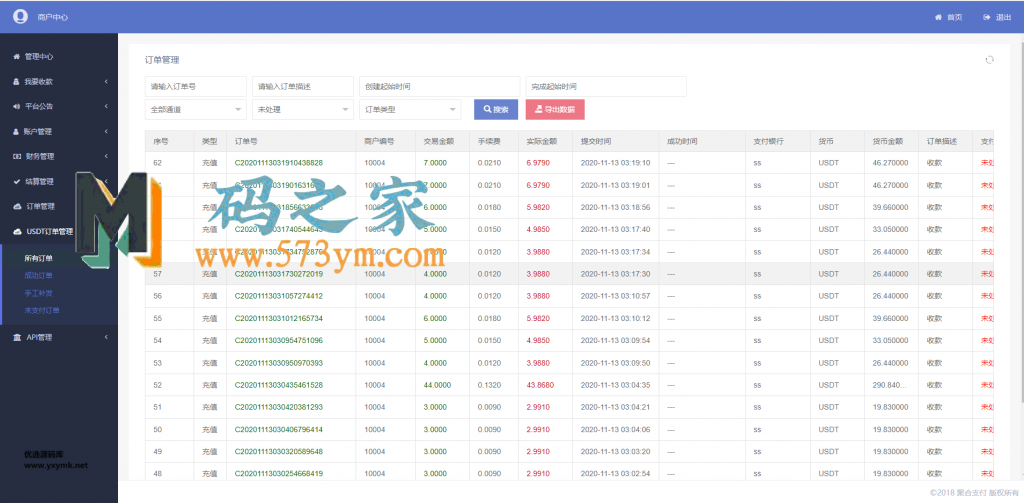Click the 手续费 column header
The image size is (1024, 503).
488,141
